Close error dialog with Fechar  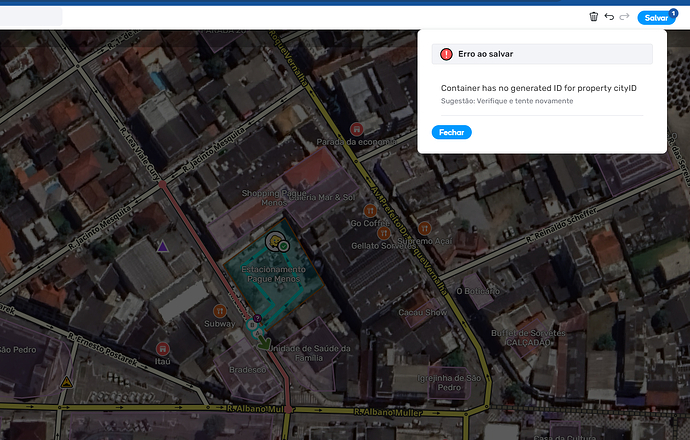451,132
